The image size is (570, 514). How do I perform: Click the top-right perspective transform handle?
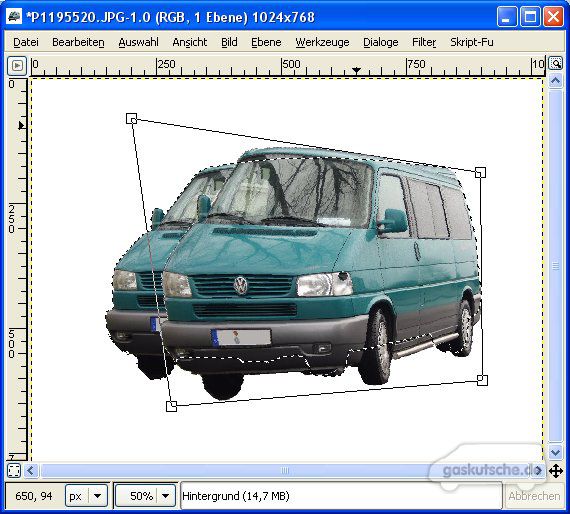coord(480,172)
